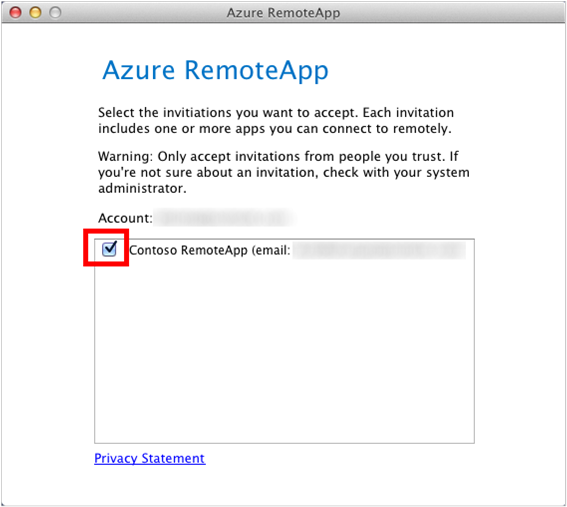Screen dimensions: 567x507
Task: Click the Account: label
Action: 125,218
